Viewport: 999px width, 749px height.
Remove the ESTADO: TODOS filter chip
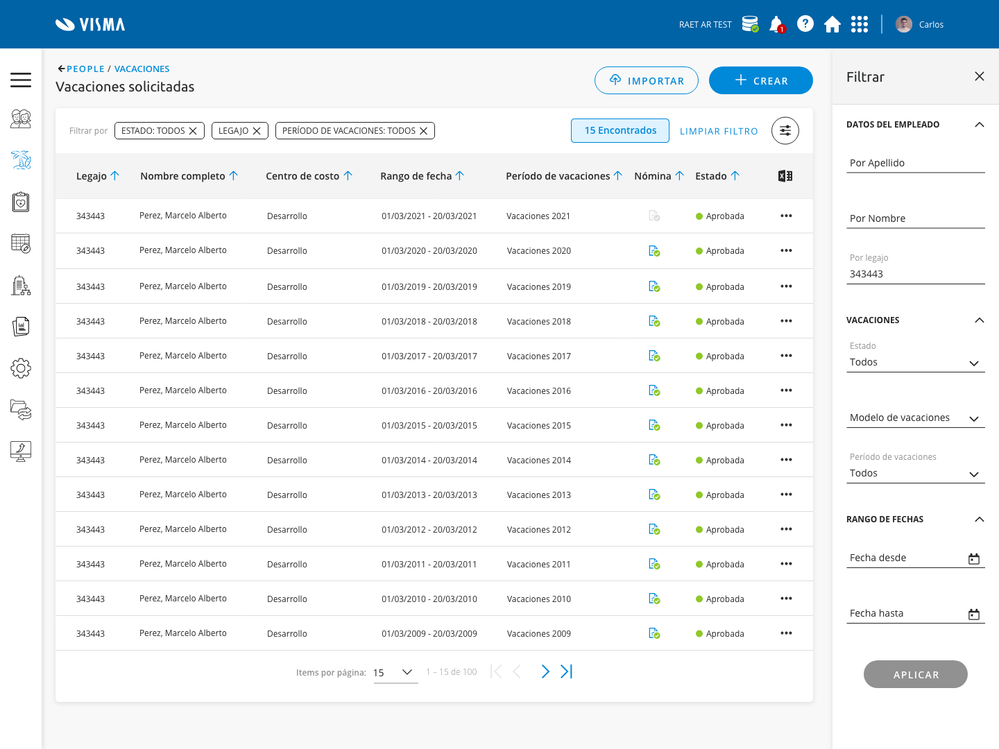[193, 131]
